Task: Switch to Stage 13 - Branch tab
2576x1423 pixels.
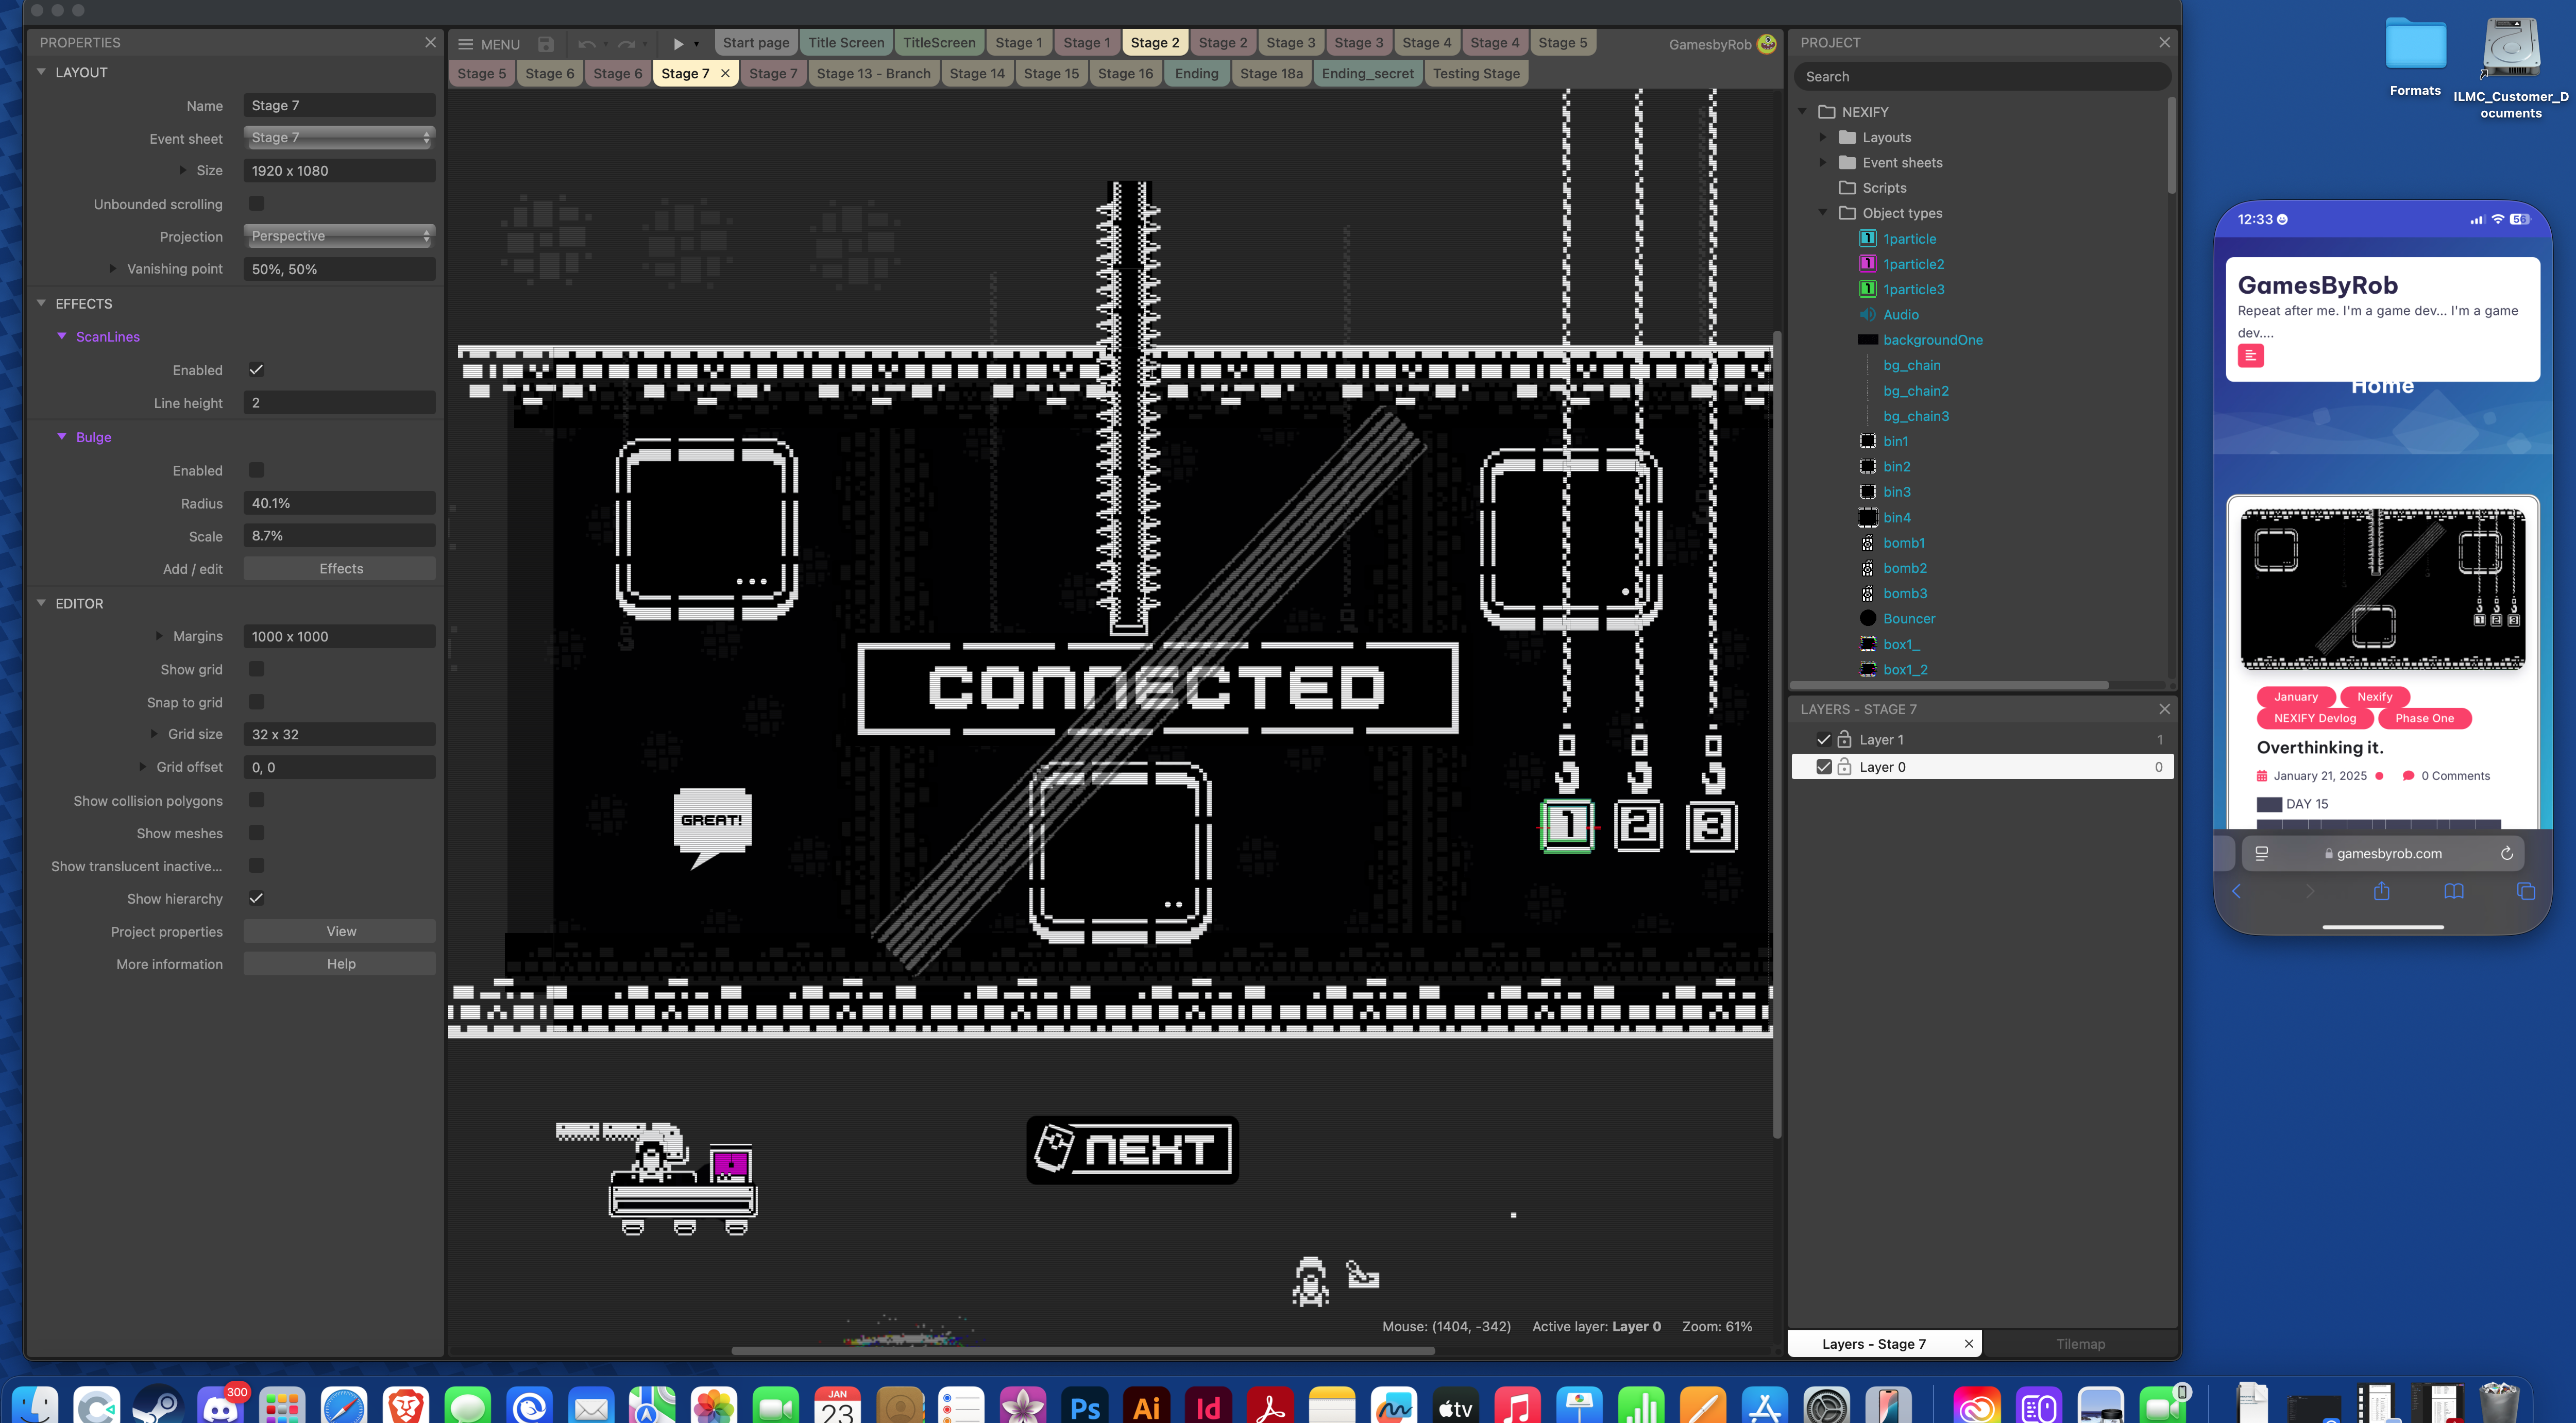Action: pos(873,74)
